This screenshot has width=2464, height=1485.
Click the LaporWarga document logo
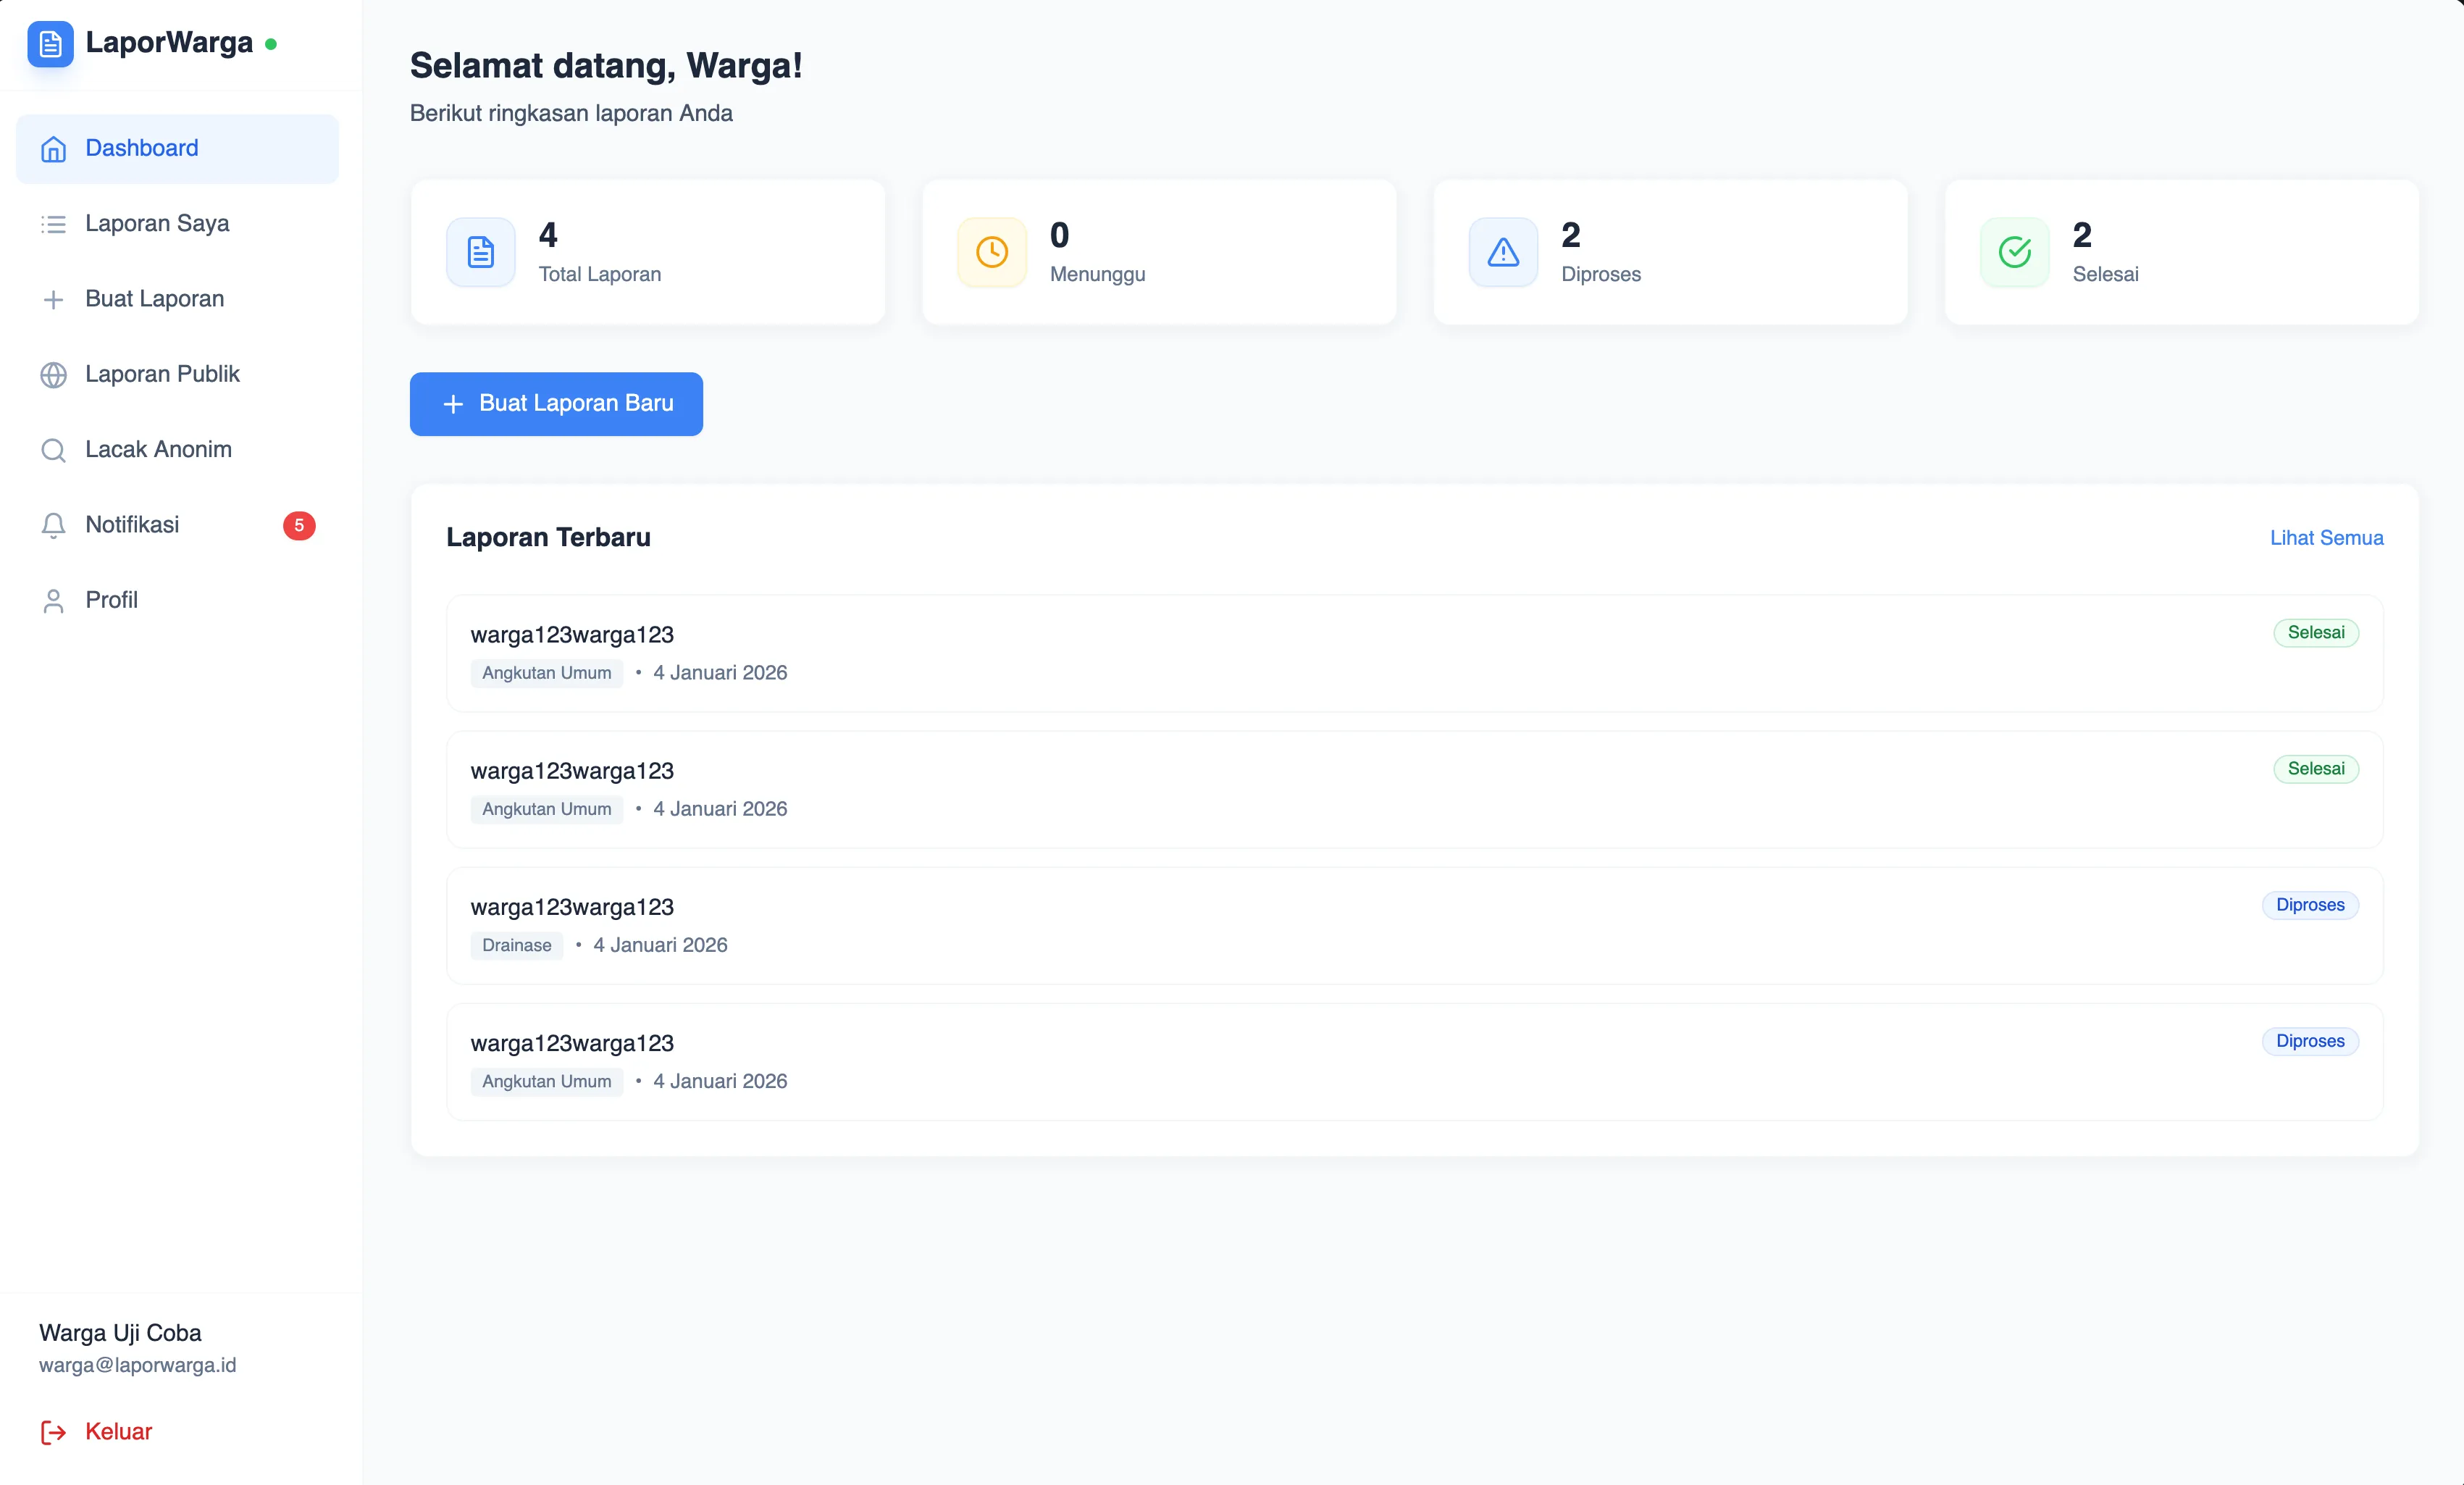50,43
